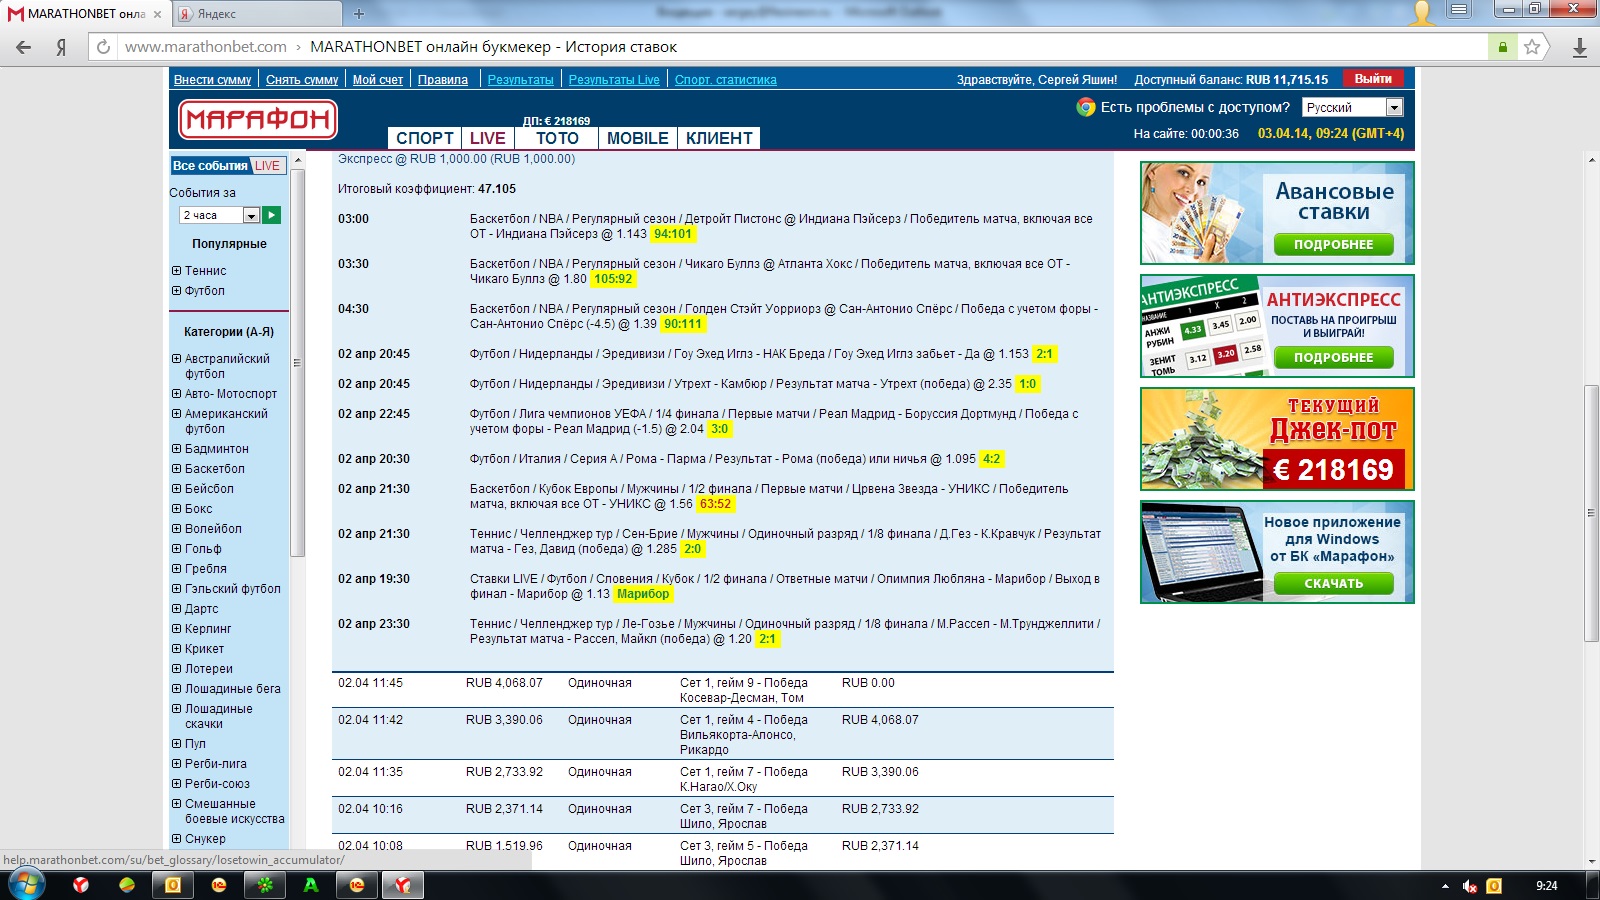Select the LIVE tab next to СПОРТ
The height and width of the screenshot is (900, 1600).
click(x=488, y=138)
